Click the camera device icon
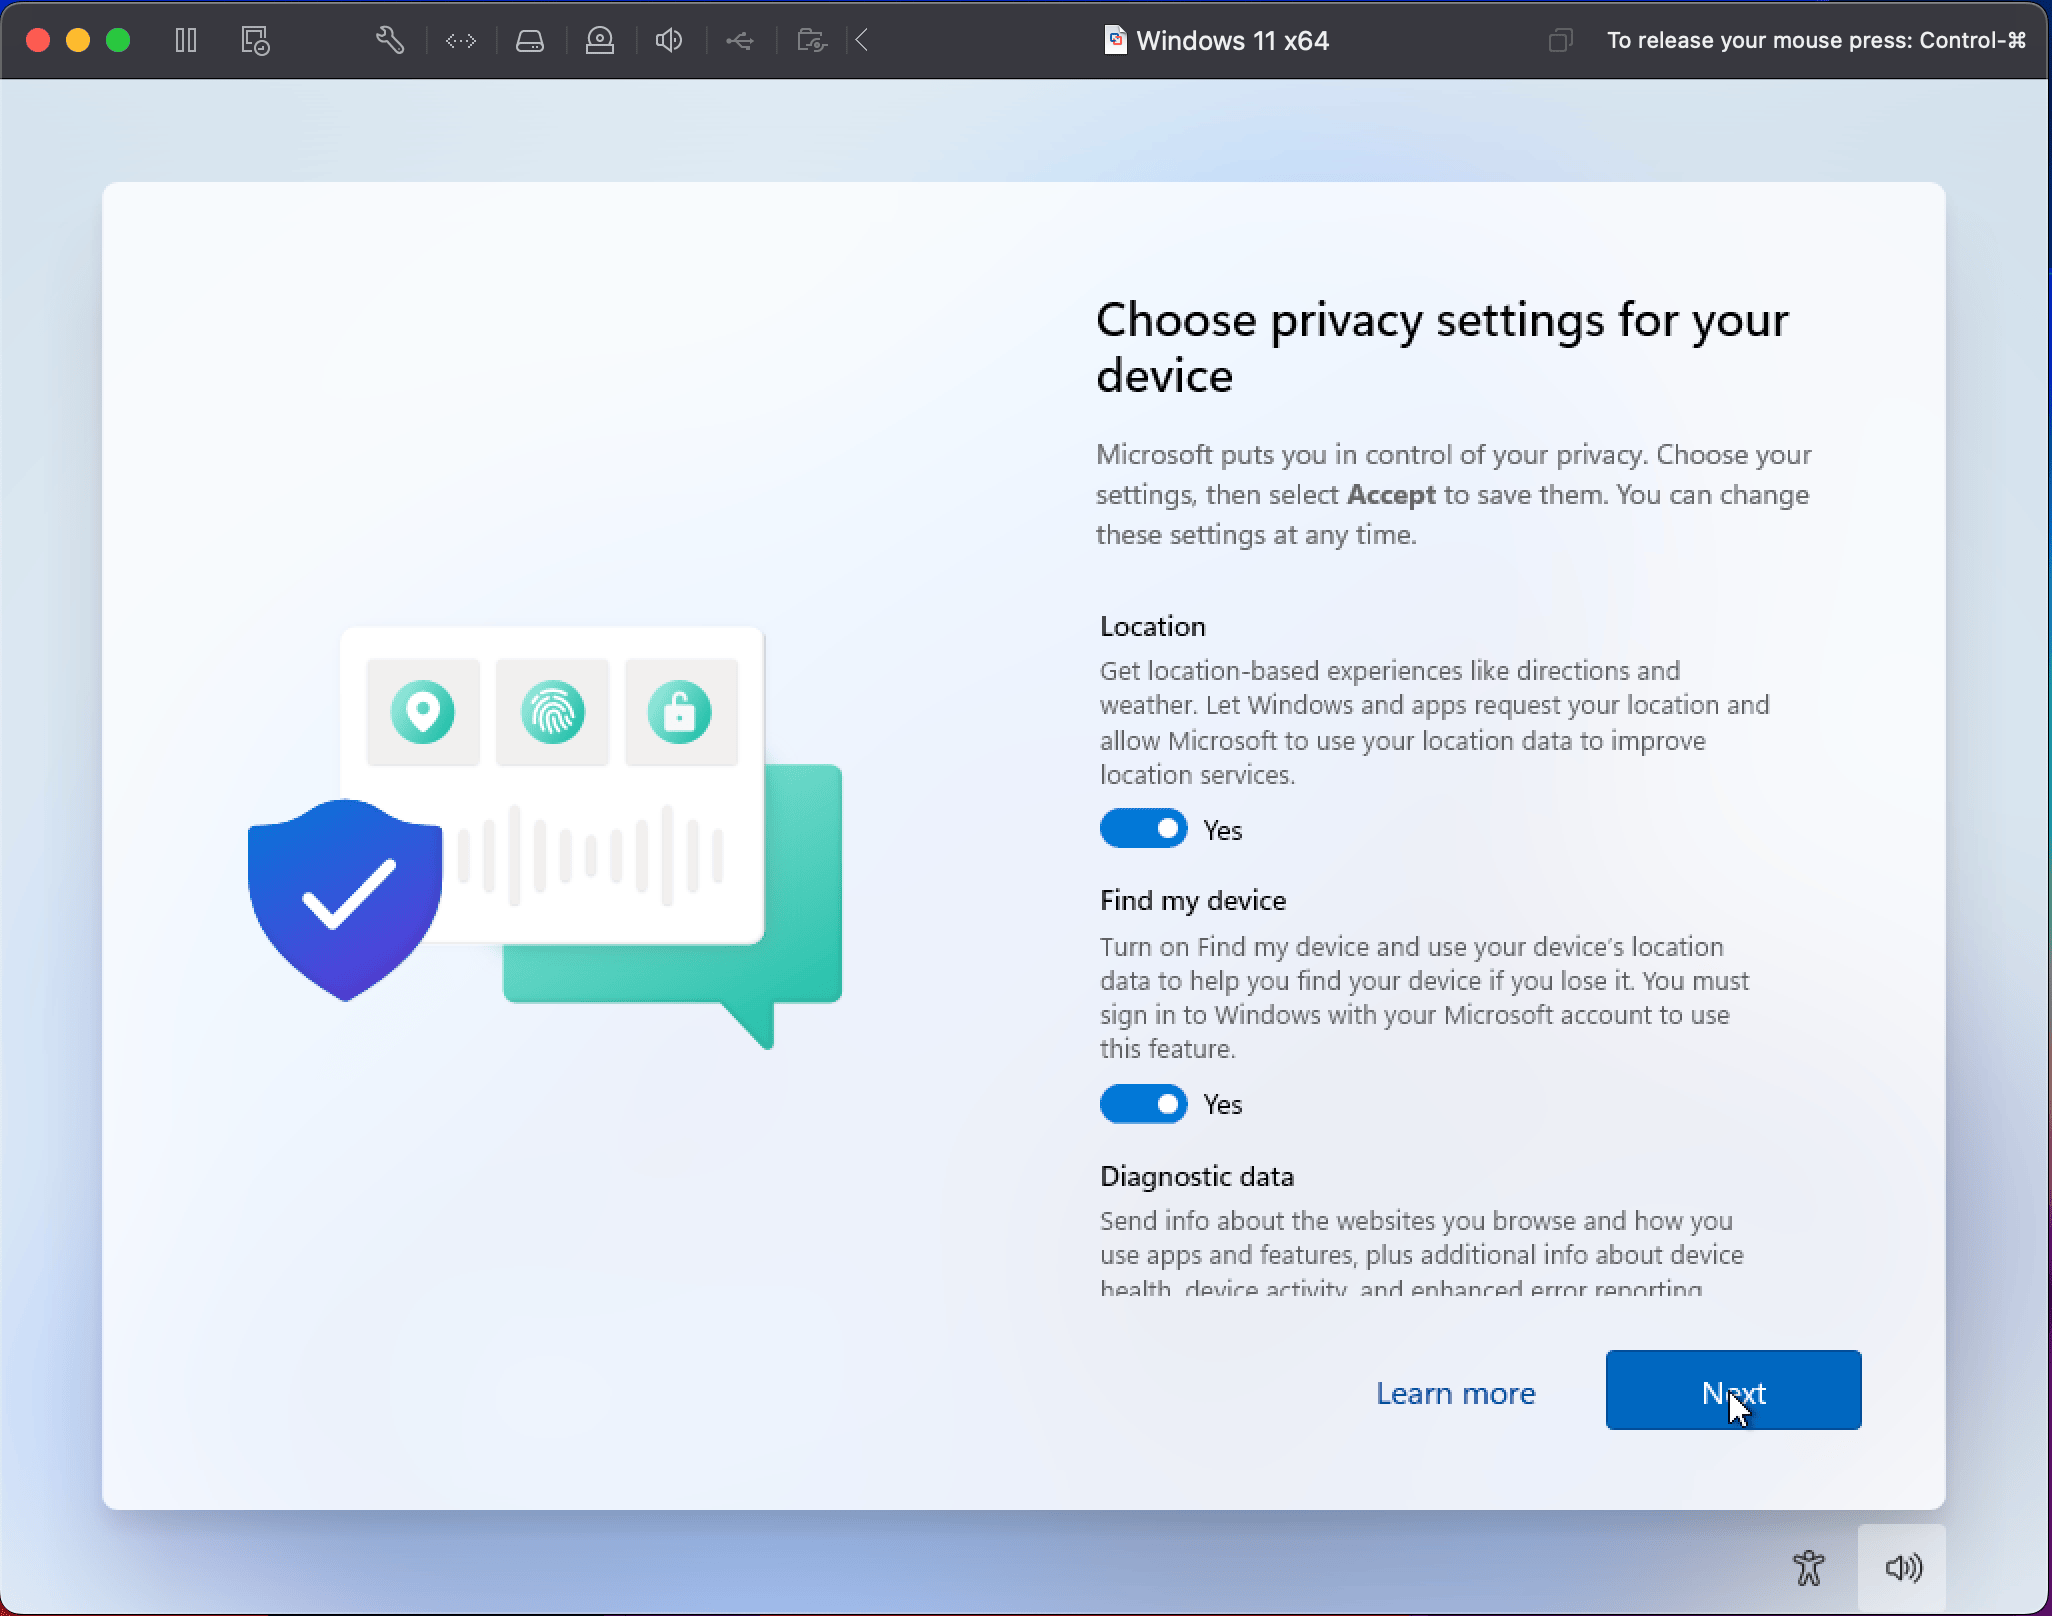The image size is (2052, 1616). [x=600, y=40]
